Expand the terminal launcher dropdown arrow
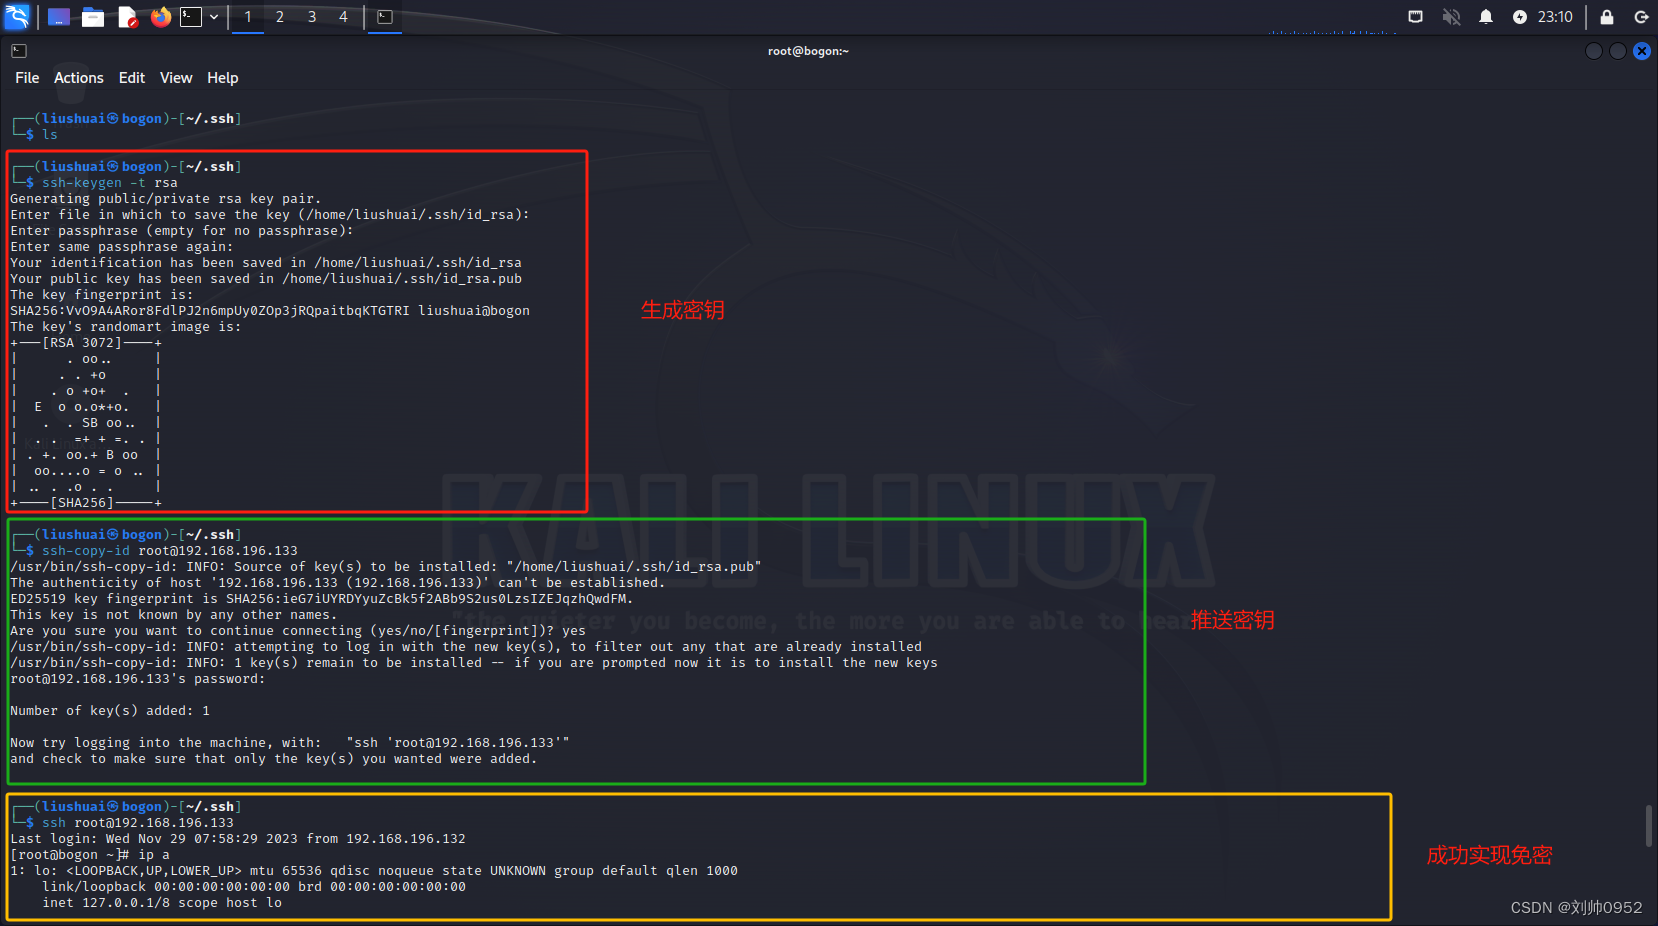Image resolution: width=1658 pixels, height=926 pixels. 214,17
